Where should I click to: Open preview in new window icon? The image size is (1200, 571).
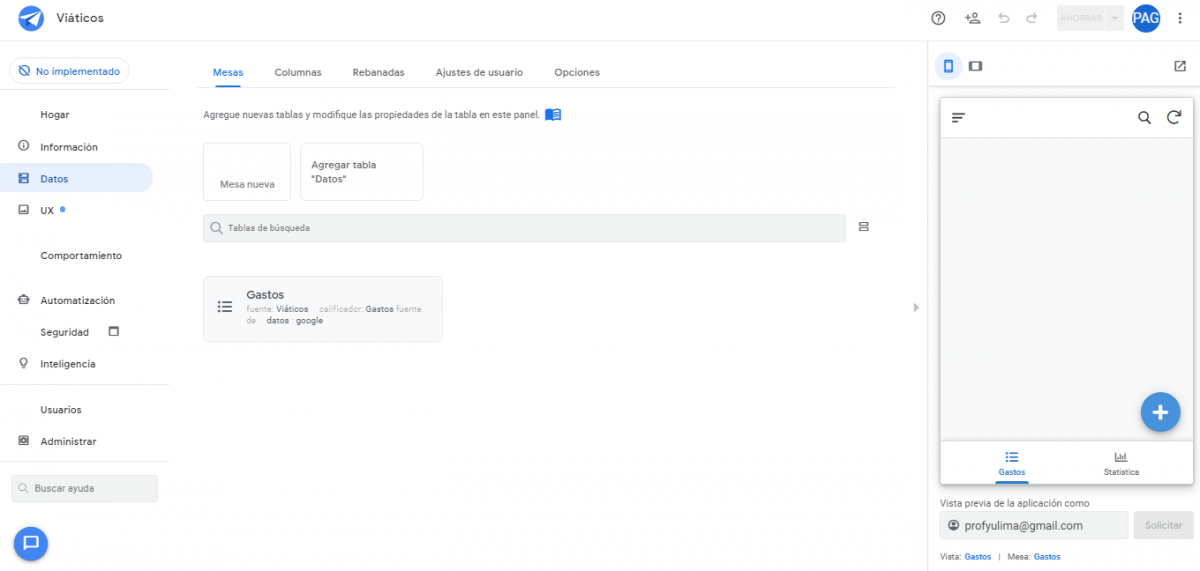[x=1180, y=66]
